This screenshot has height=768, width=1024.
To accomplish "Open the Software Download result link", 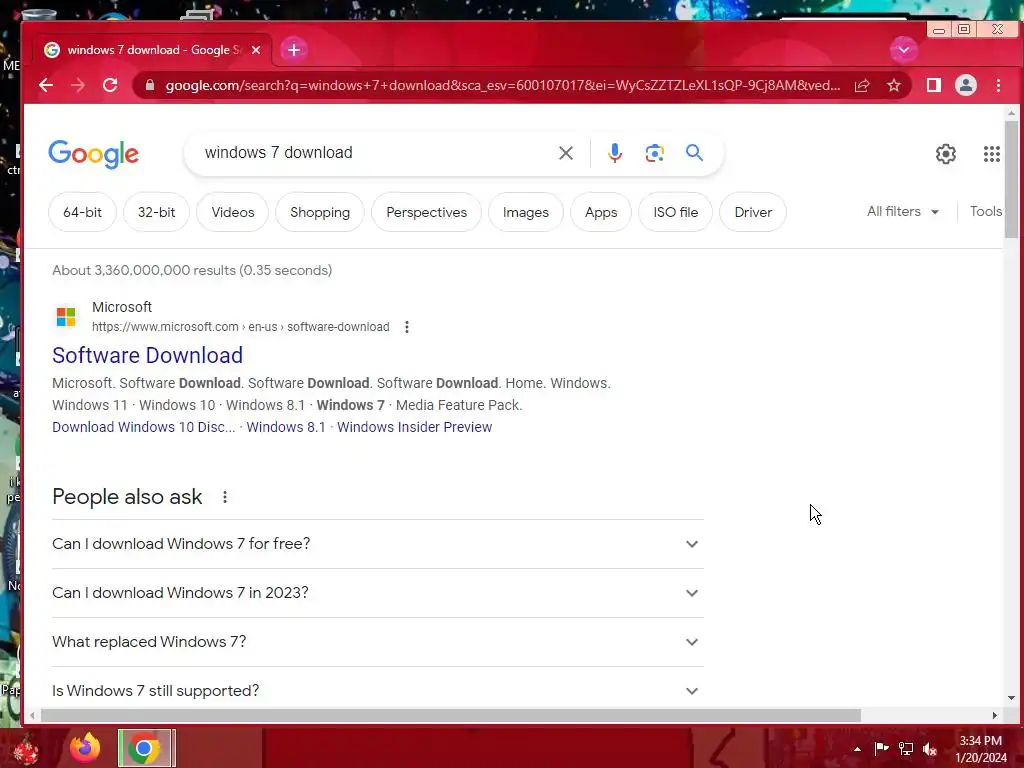I will pyautogui.click(x=148, y=355).
